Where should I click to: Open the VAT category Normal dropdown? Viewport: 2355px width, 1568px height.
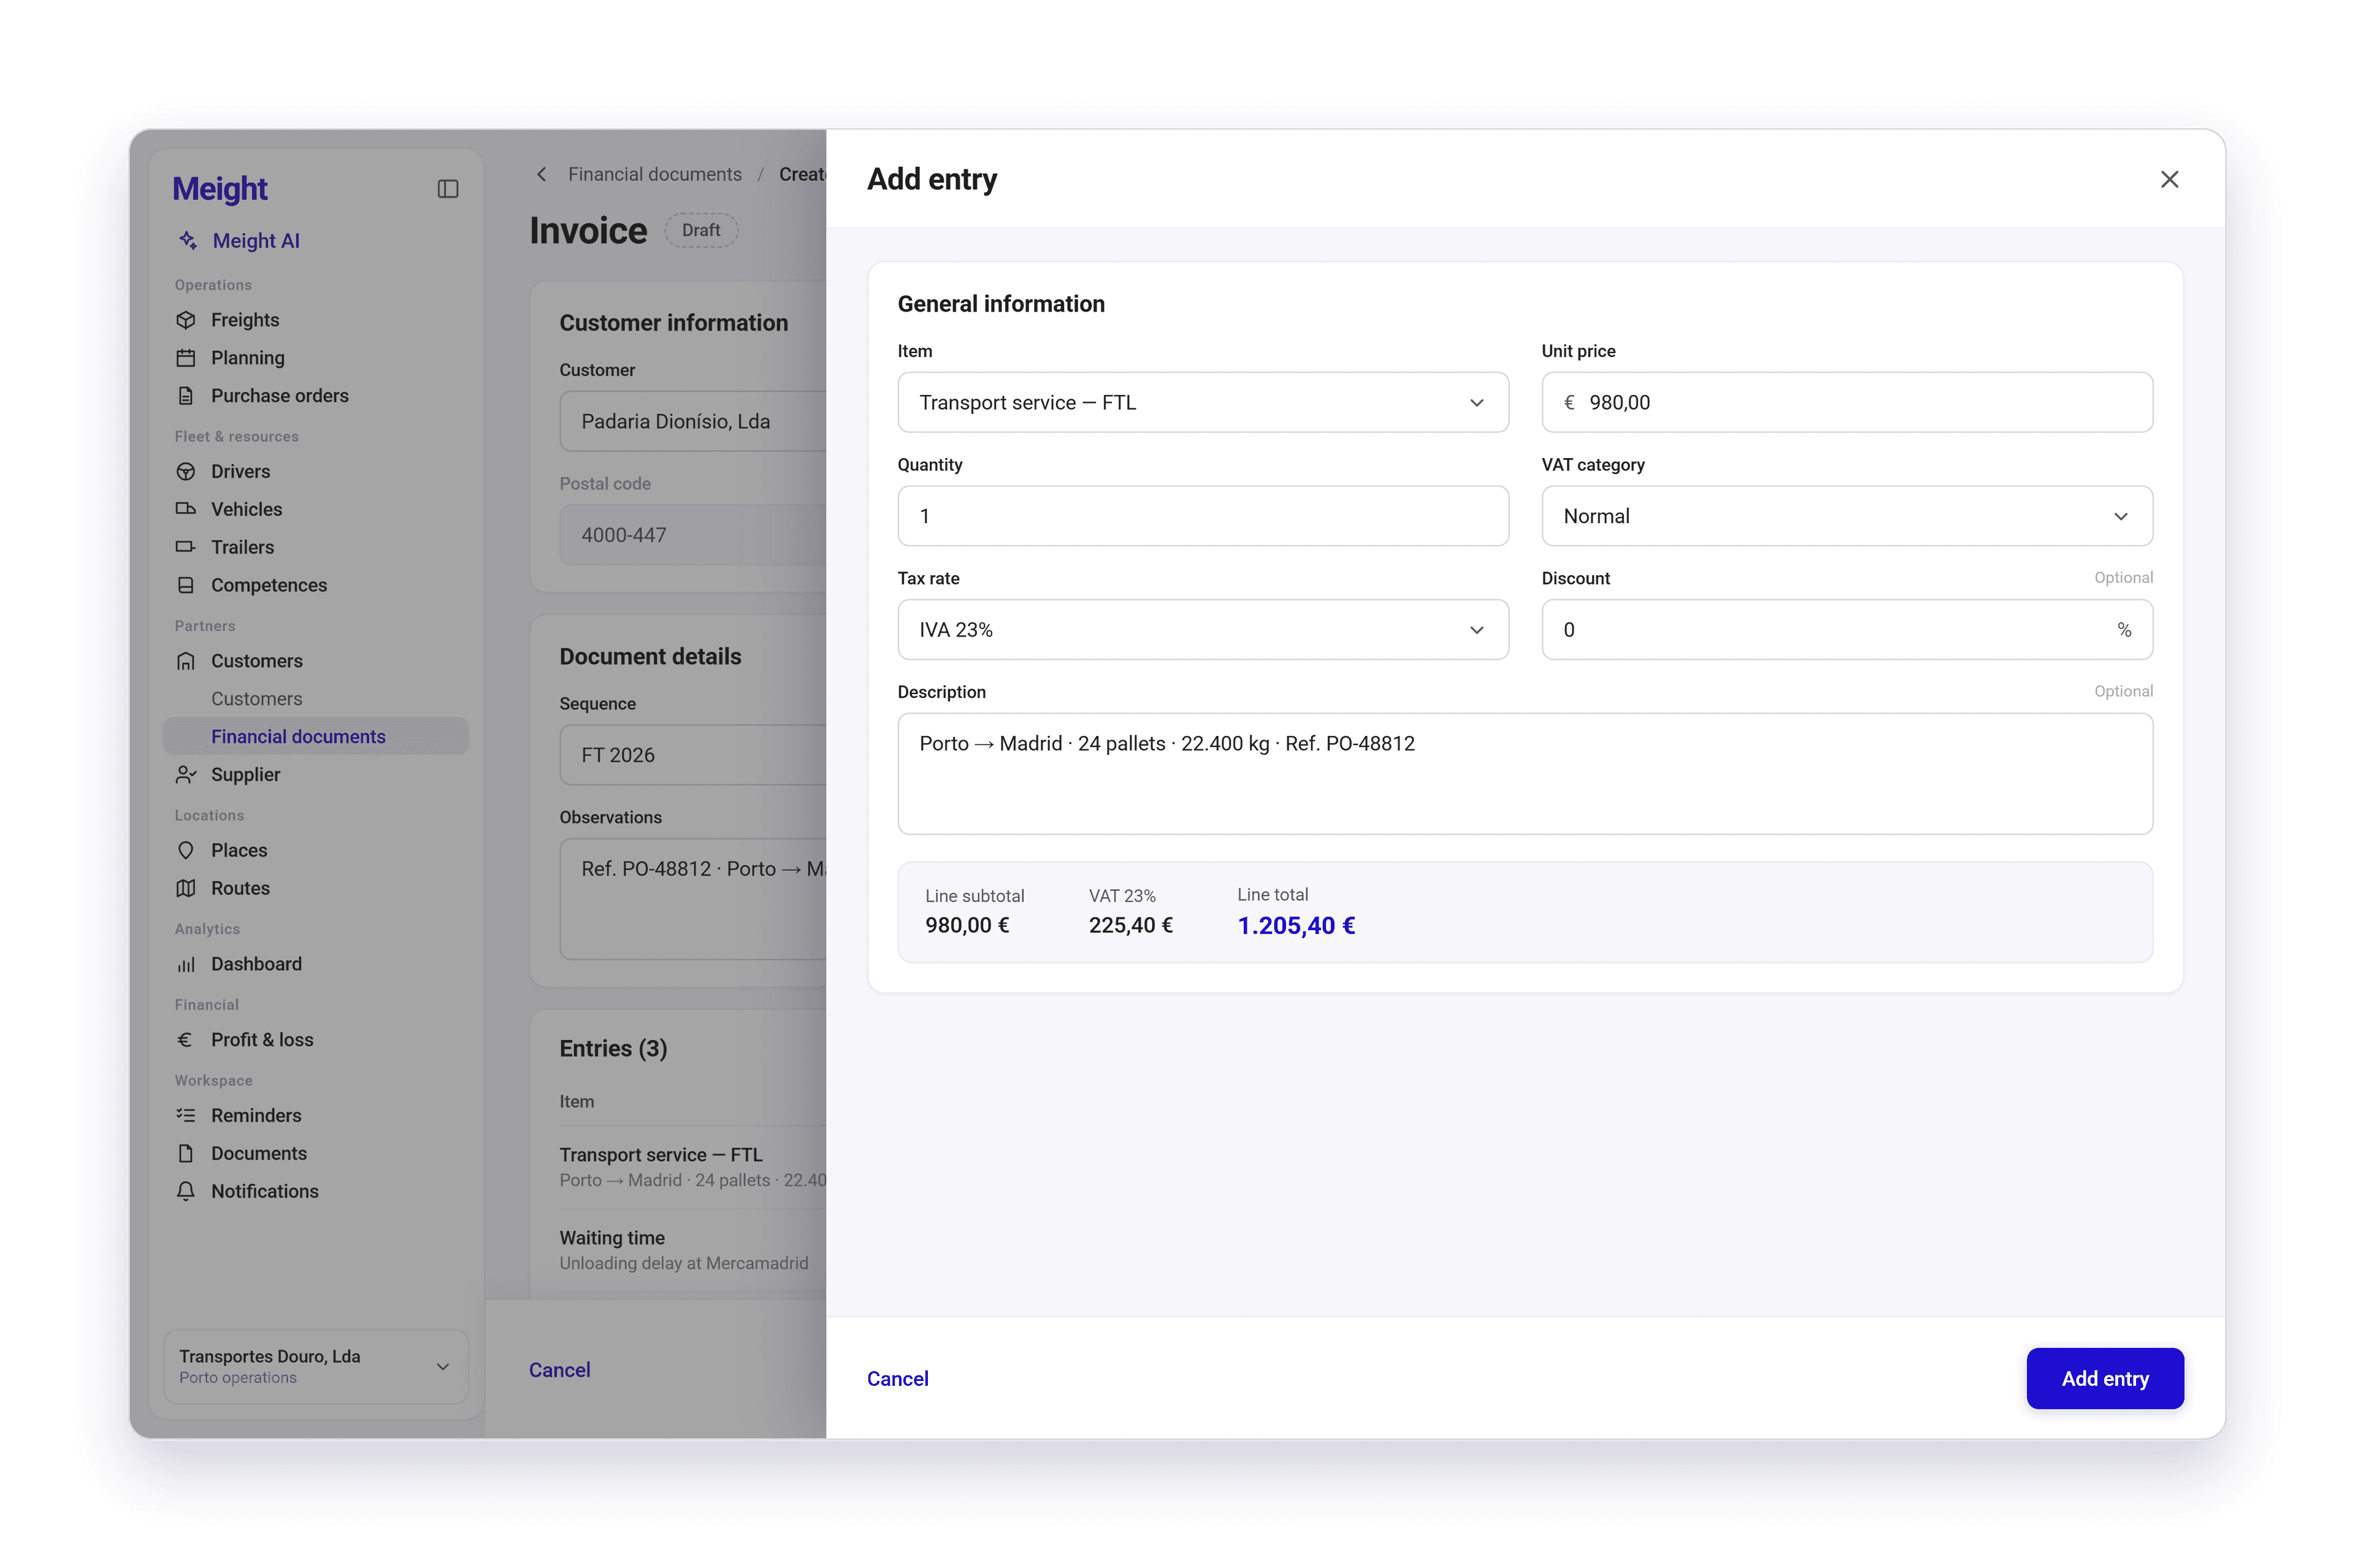click(1846, 516)
